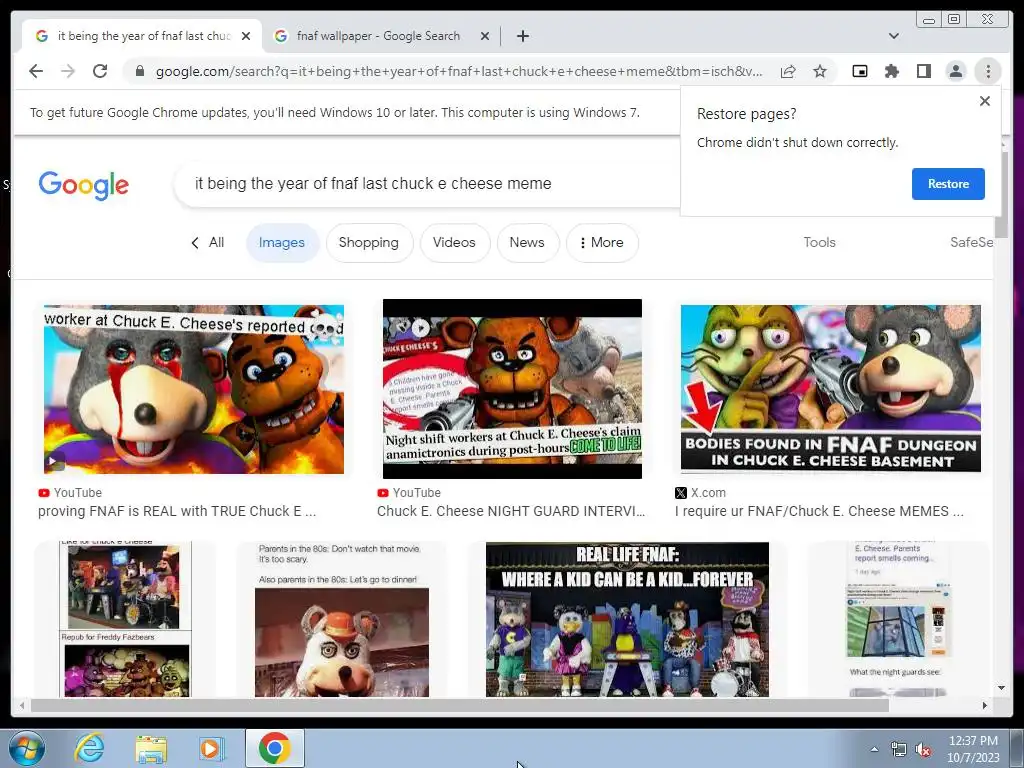Go back to All results

207,242
